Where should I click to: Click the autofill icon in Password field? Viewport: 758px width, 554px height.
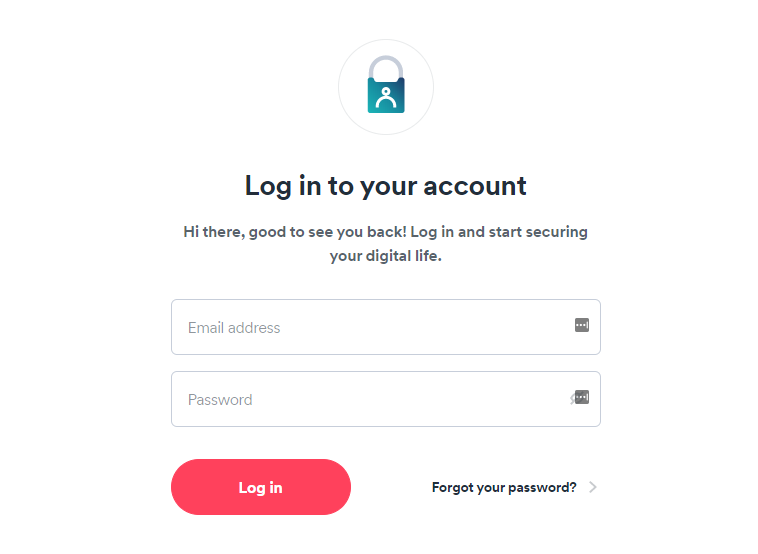point(580,397)
